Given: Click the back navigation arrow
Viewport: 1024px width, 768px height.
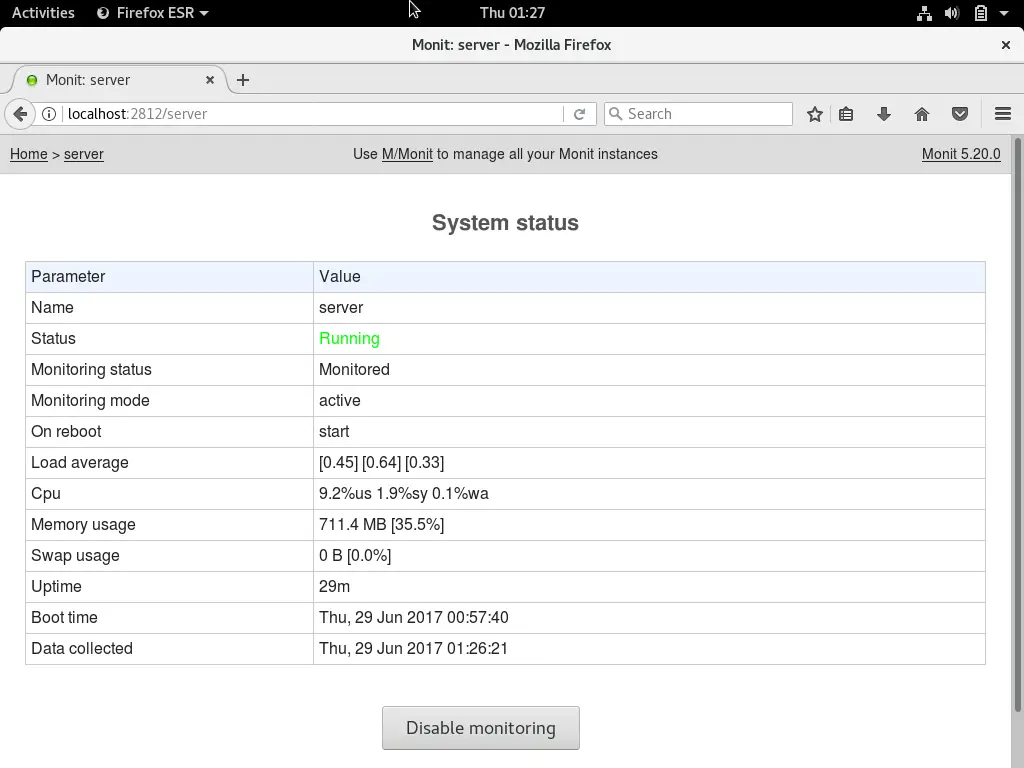Looking at the screenshot, I should [x=20, y=113].
